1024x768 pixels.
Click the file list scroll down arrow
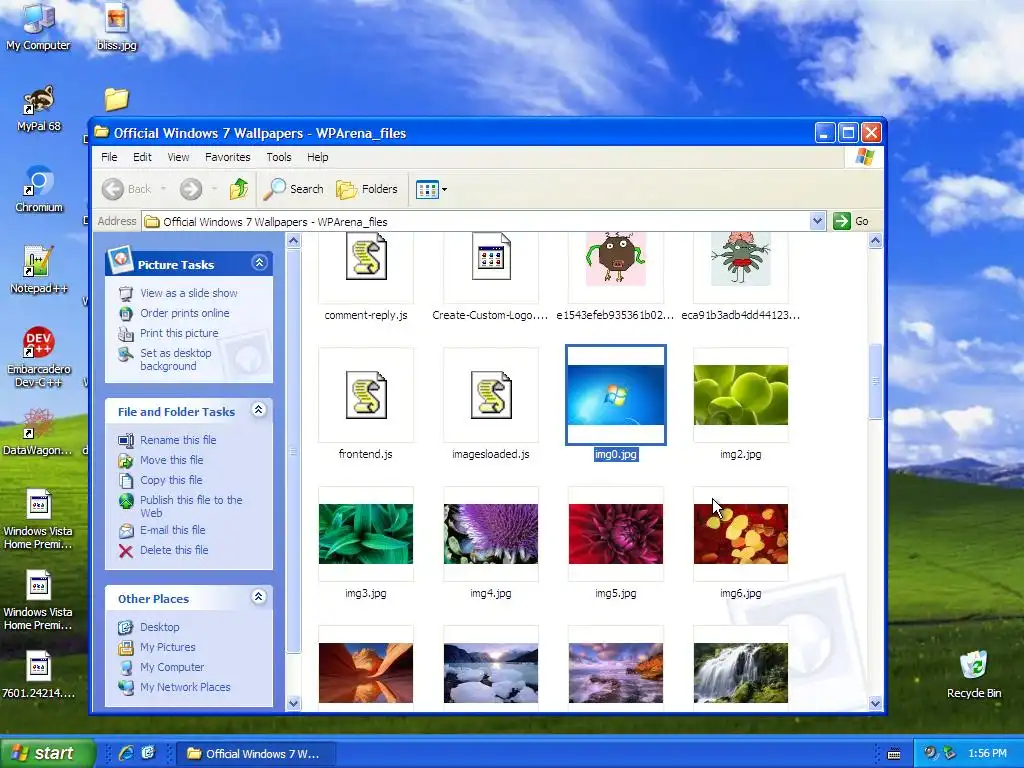pos(875,703)
